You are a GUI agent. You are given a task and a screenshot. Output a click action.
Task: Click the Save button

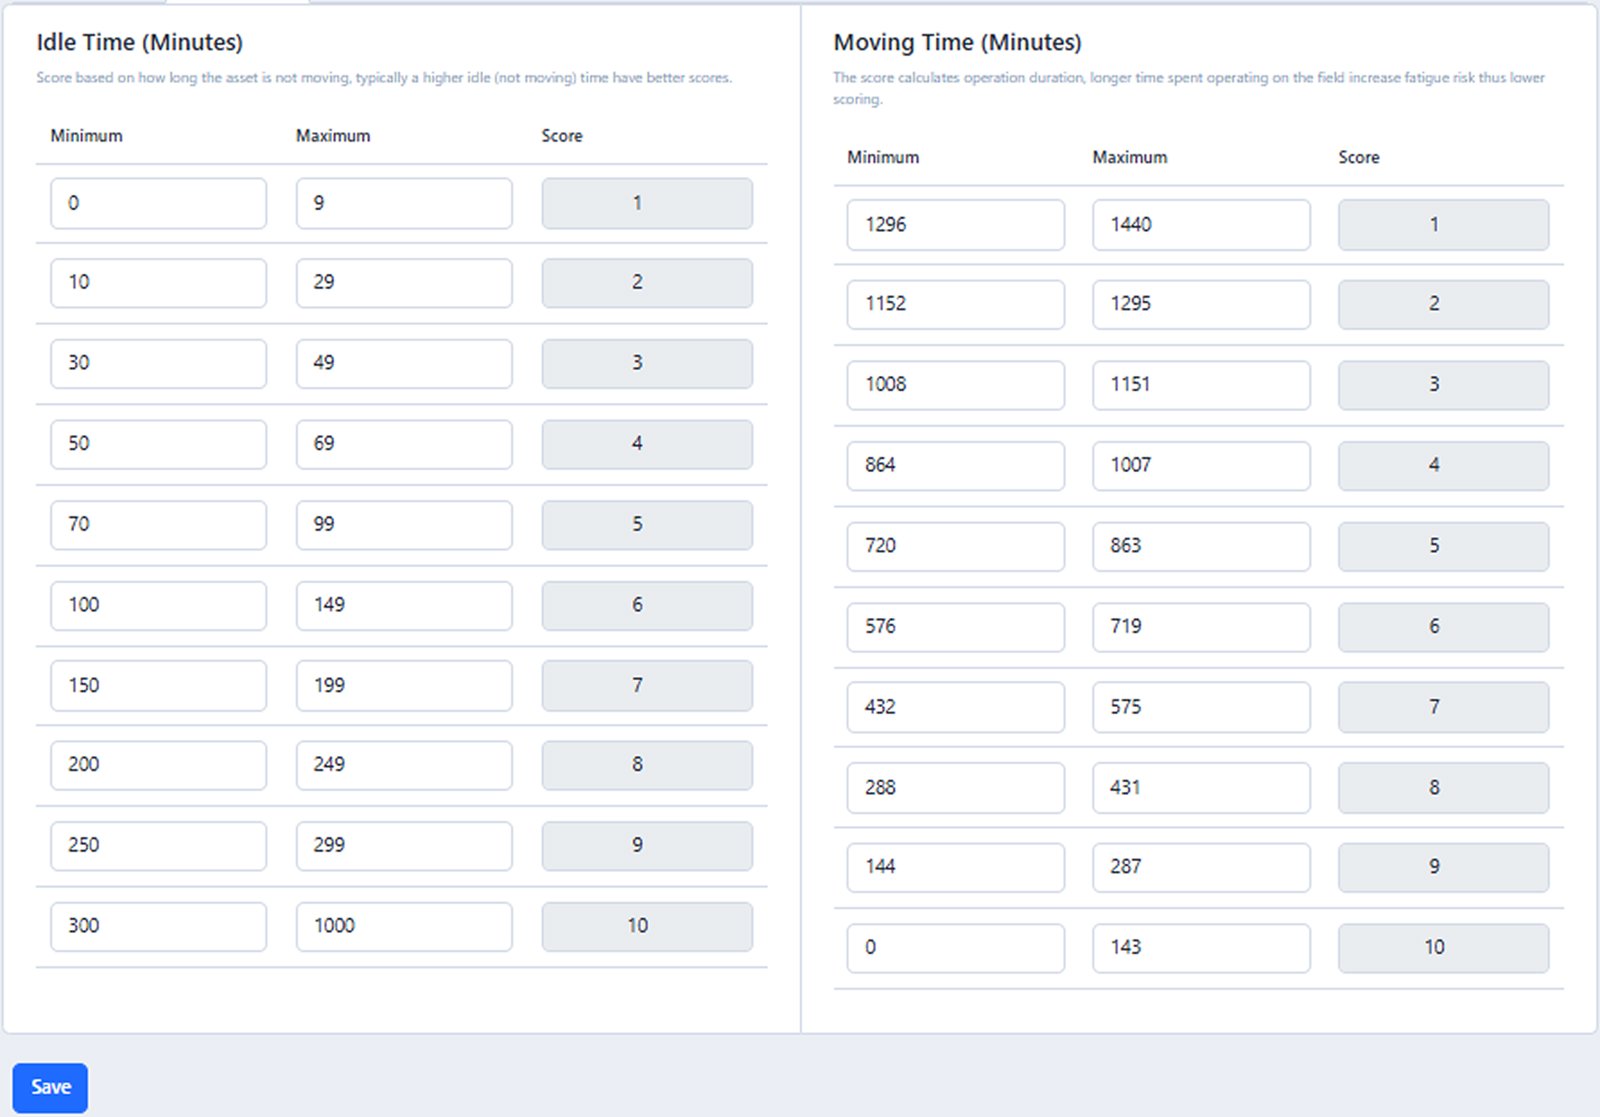[50, 1087]
